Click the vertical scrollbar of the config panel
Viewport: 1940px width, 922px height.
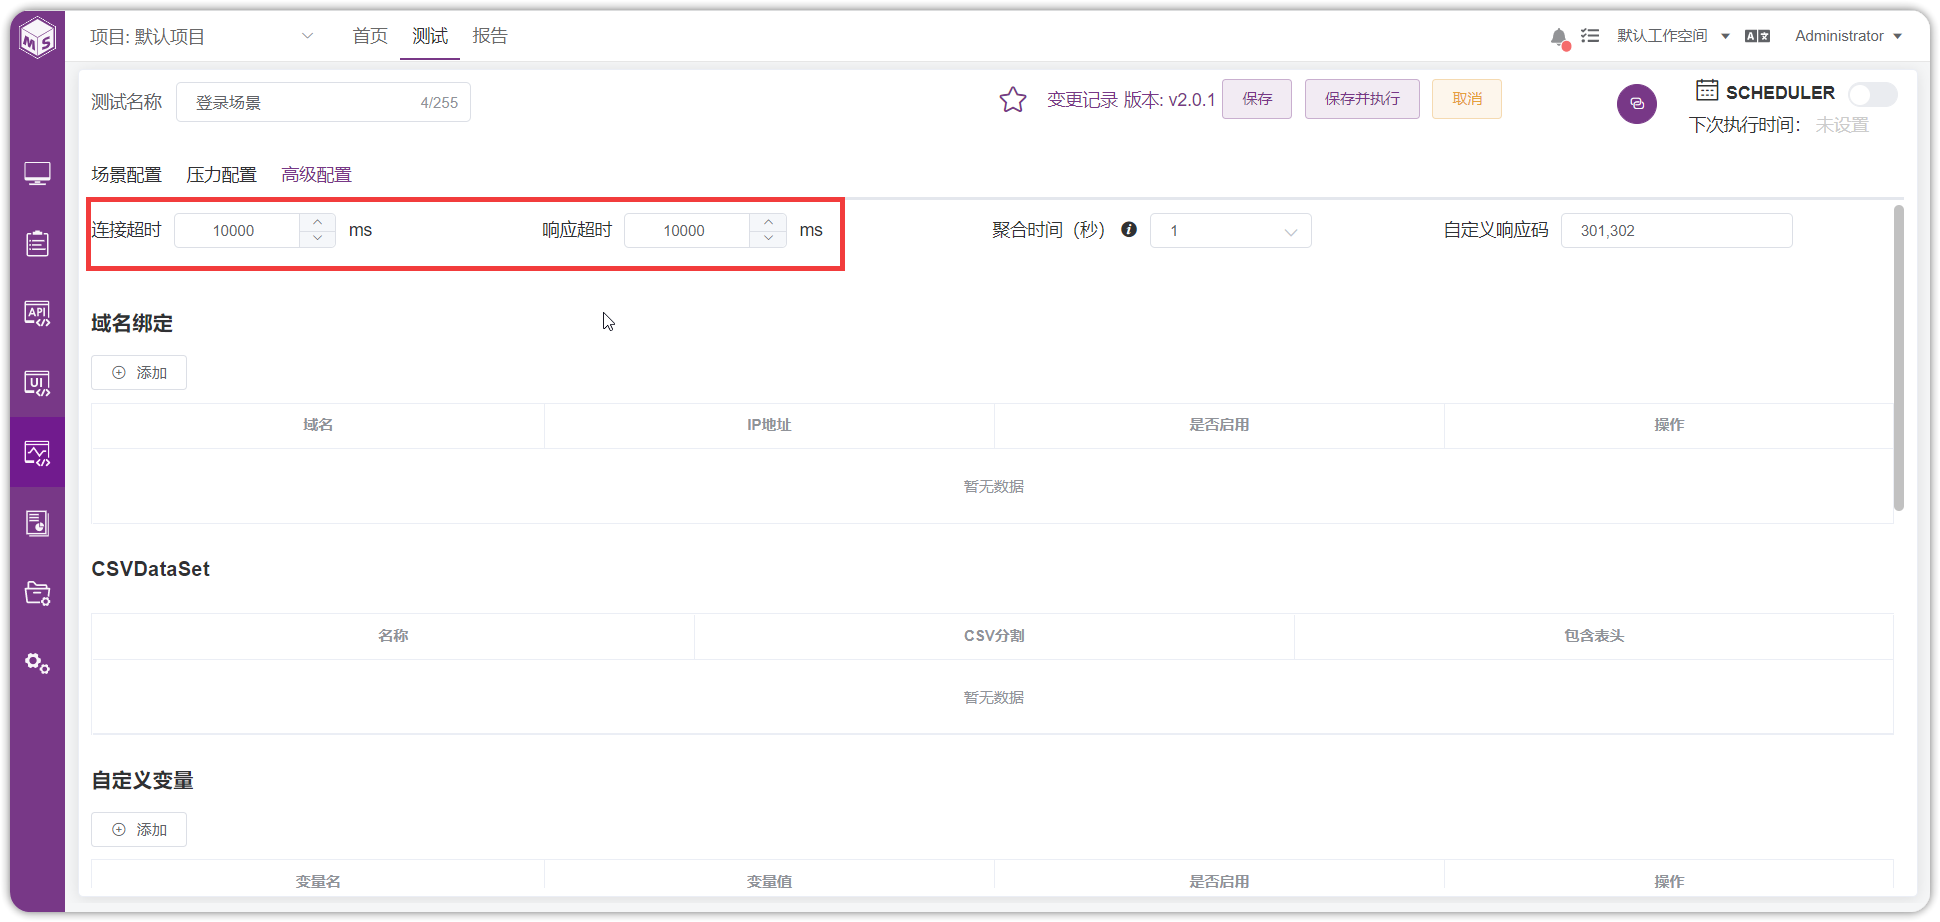pyautogui.click(x=1898, y=358)
